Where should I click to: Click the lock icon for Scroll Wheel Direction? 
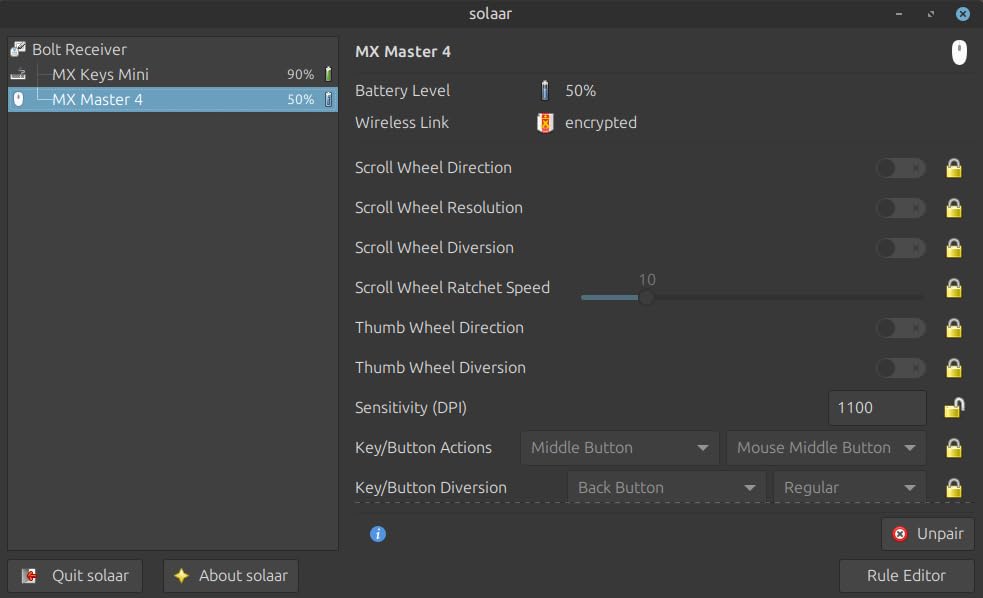(953, 168)
